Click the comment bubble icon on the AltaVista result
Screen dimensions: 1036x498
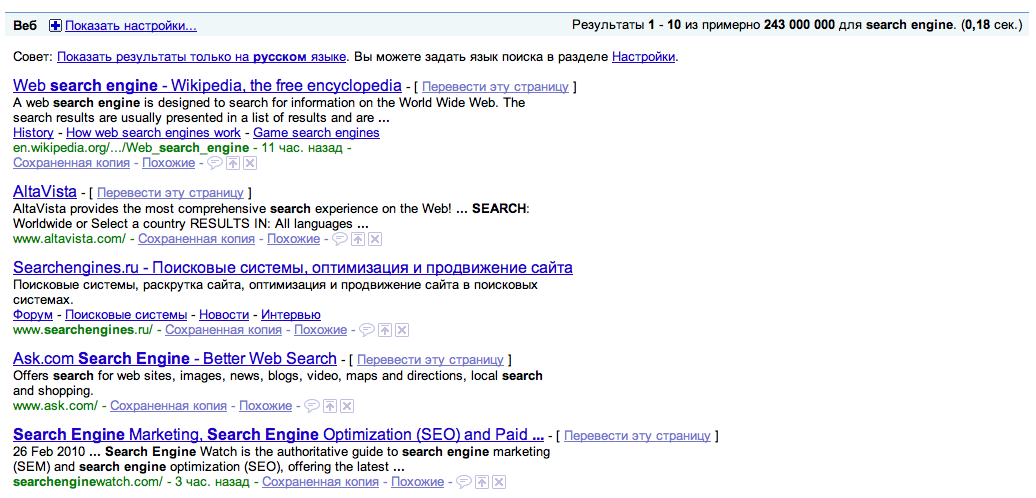point(340,239)
